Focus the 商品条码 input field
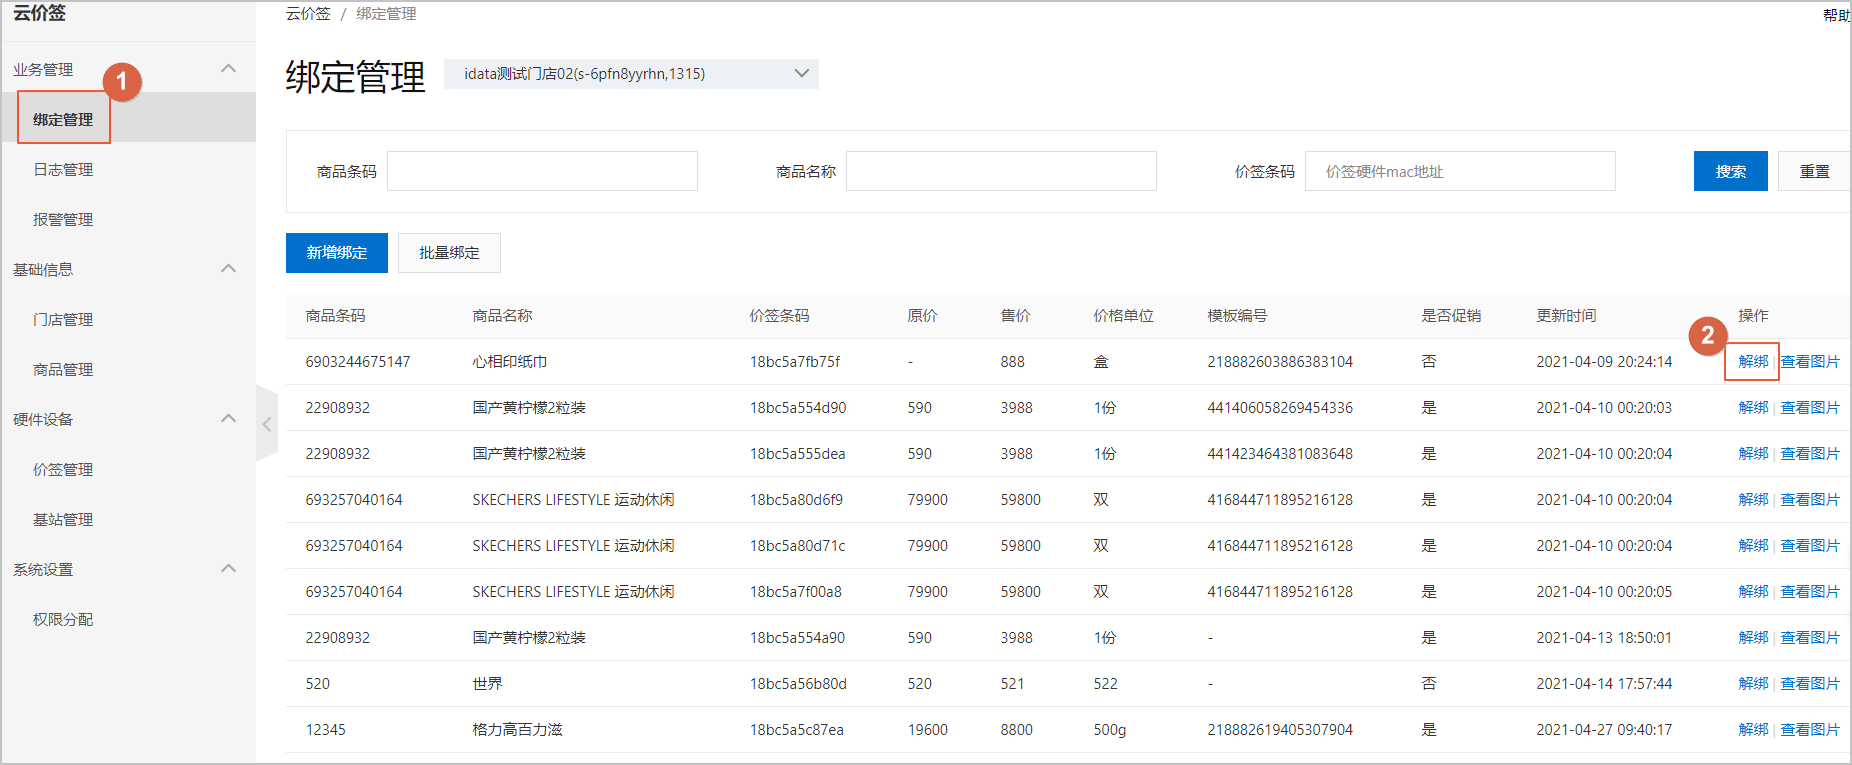The image size is (1852, 765). 542,171
